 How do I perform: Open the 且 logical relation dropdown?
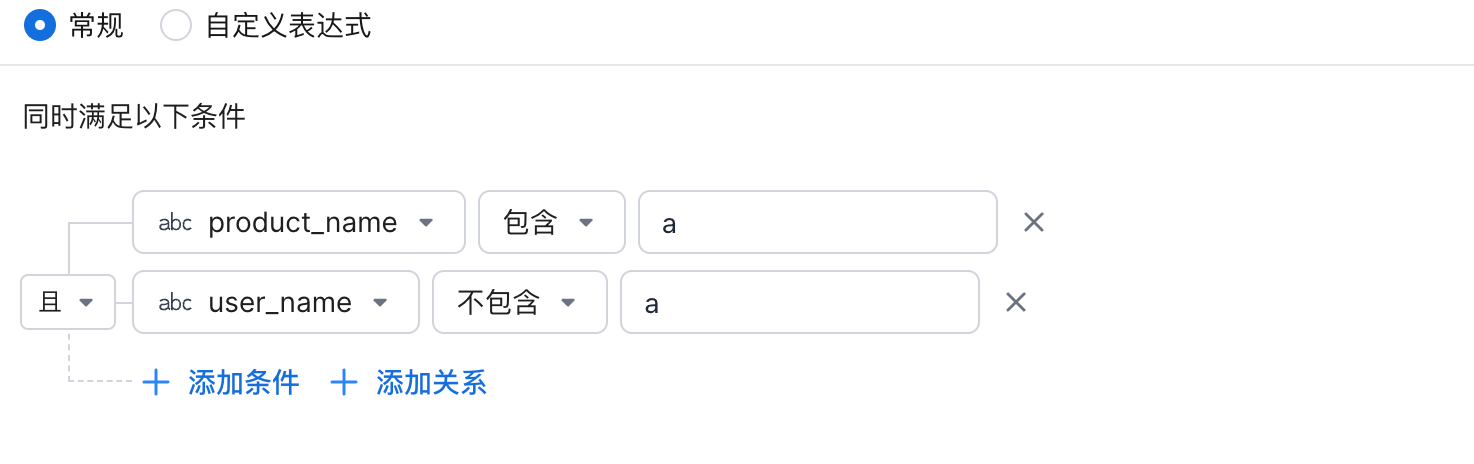tap(67, 302)
